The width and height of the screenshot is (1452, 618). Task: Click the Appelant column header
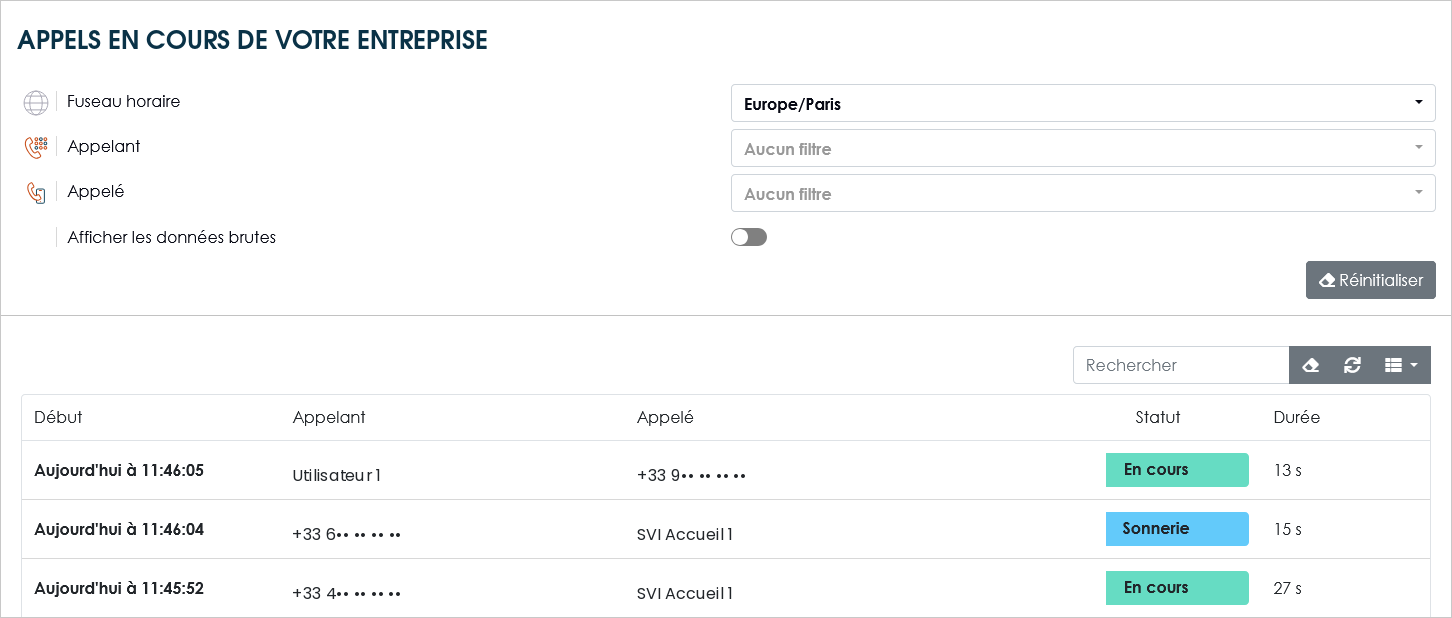[x=329, y=417]
